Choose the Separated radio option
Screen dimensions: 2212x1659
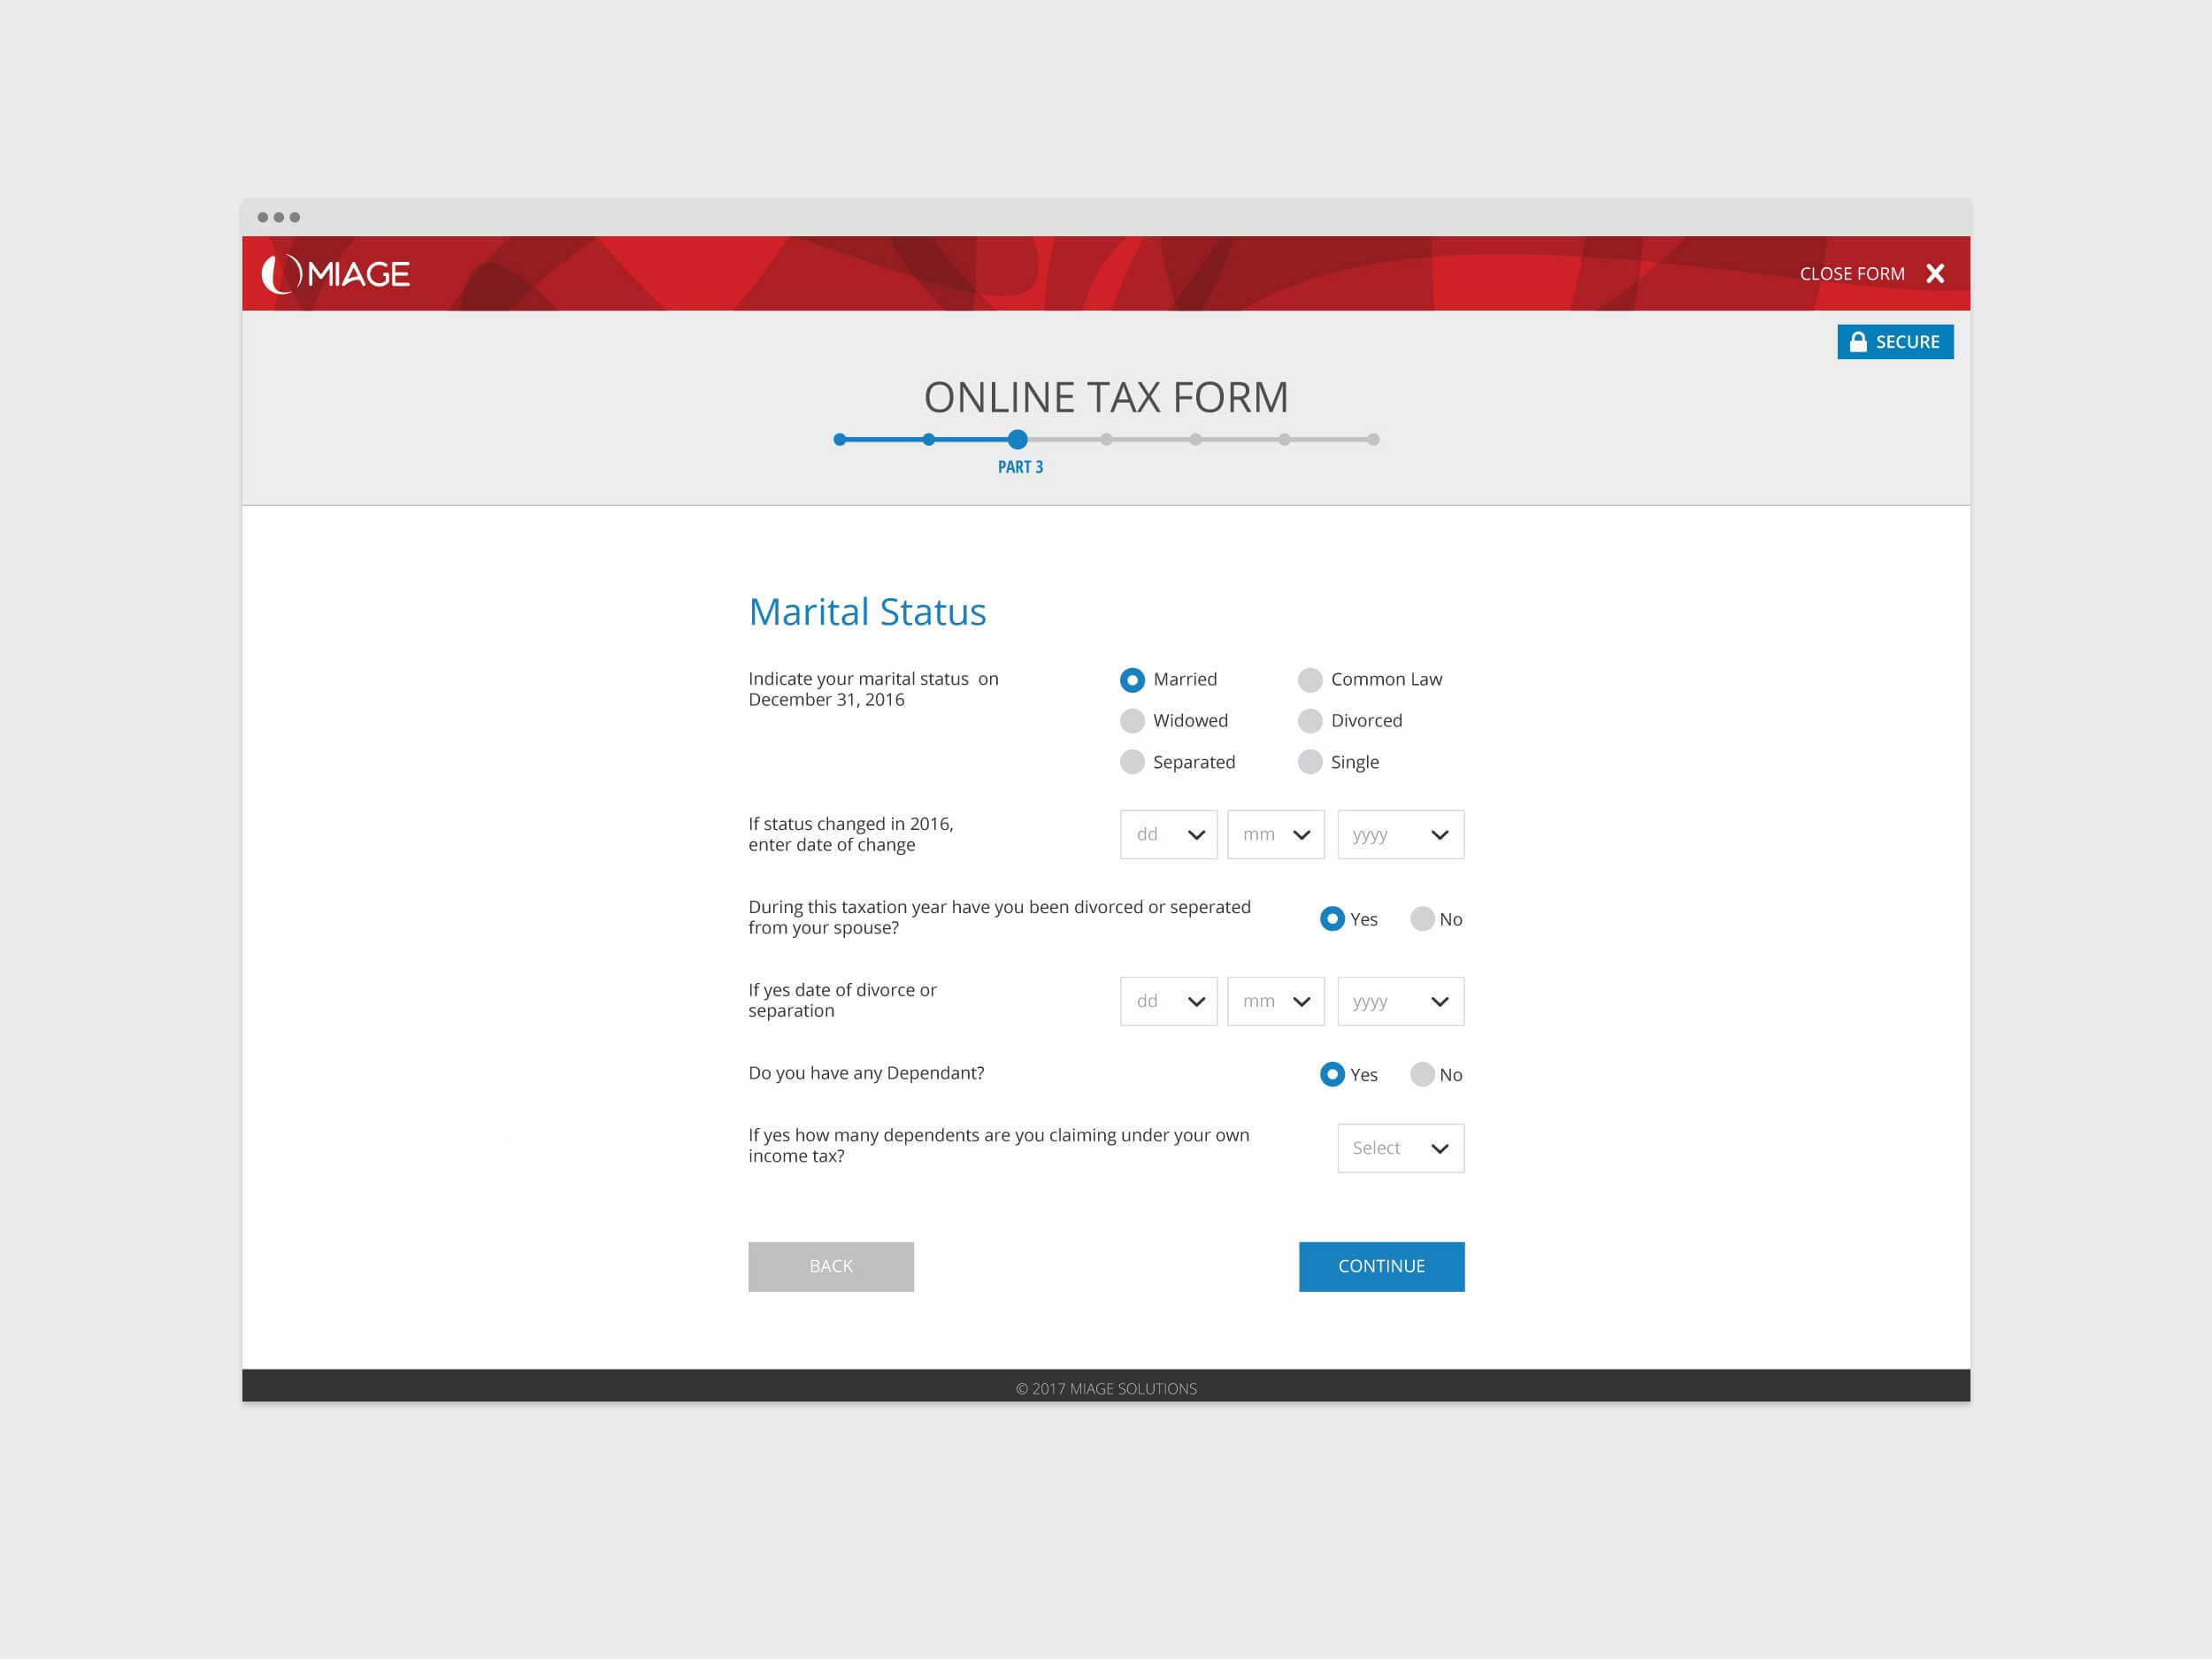coord(1132,762)
